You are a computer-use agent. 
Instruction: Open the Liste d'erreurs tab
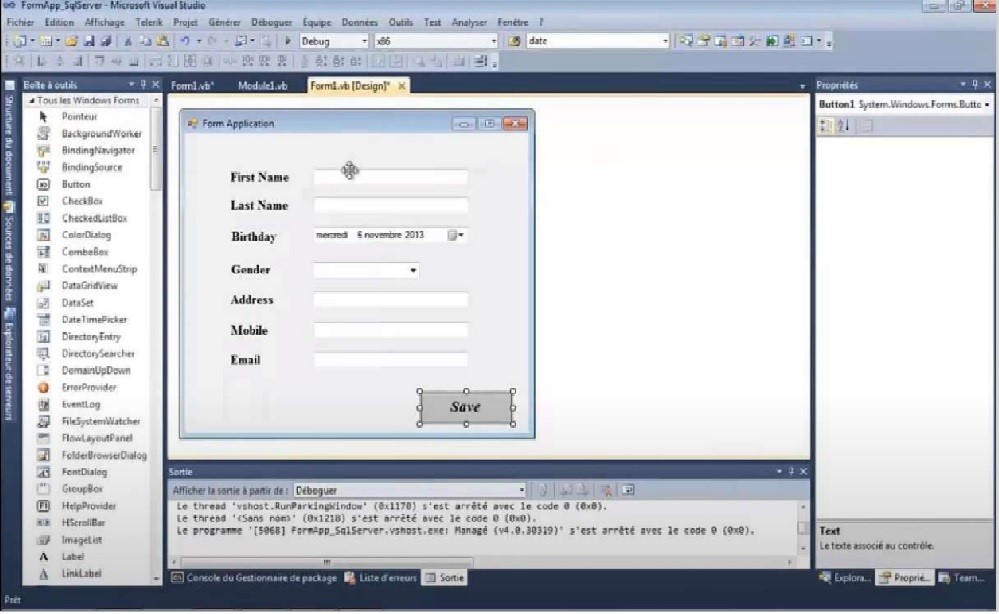pyautogui.click(x=379, y=578)
